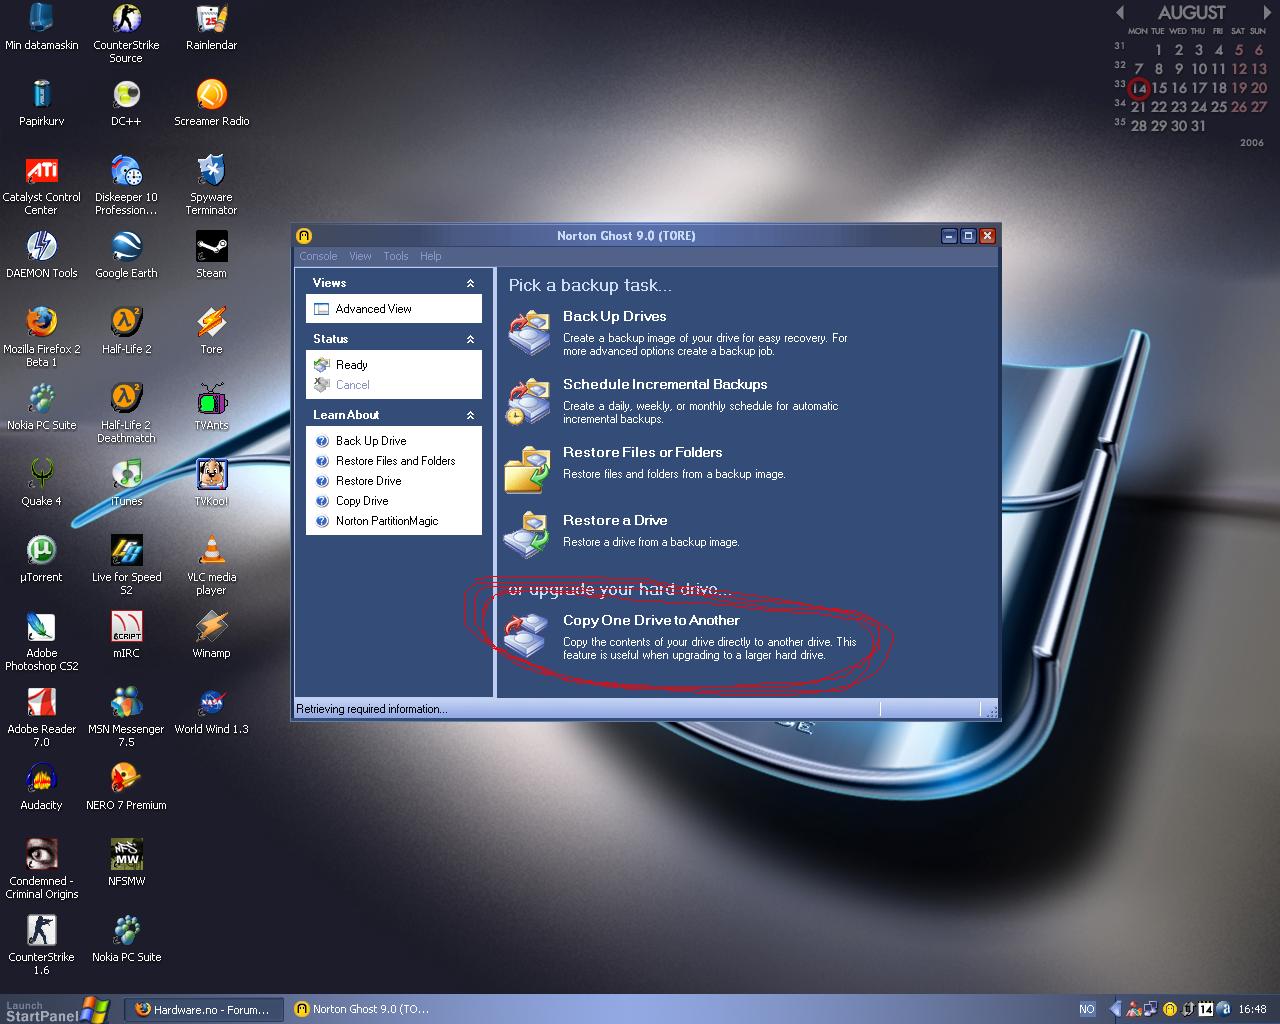Click NO language indicator in tray
Image resolution: width=1280 pixels, height=1024 pixels.
(1087, 1010)
